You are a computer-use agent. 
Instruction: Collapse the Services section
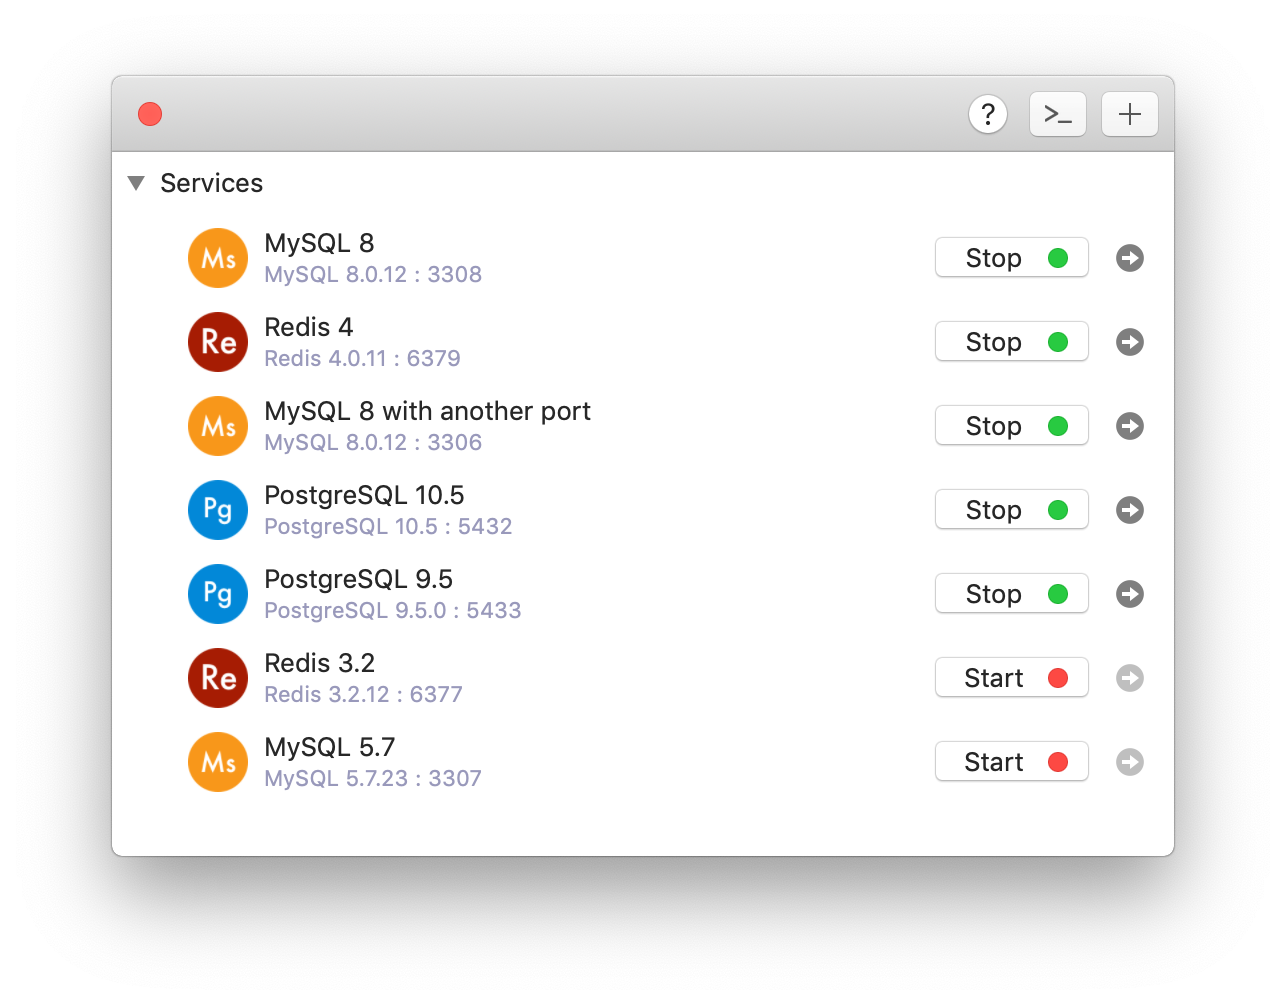137,183
